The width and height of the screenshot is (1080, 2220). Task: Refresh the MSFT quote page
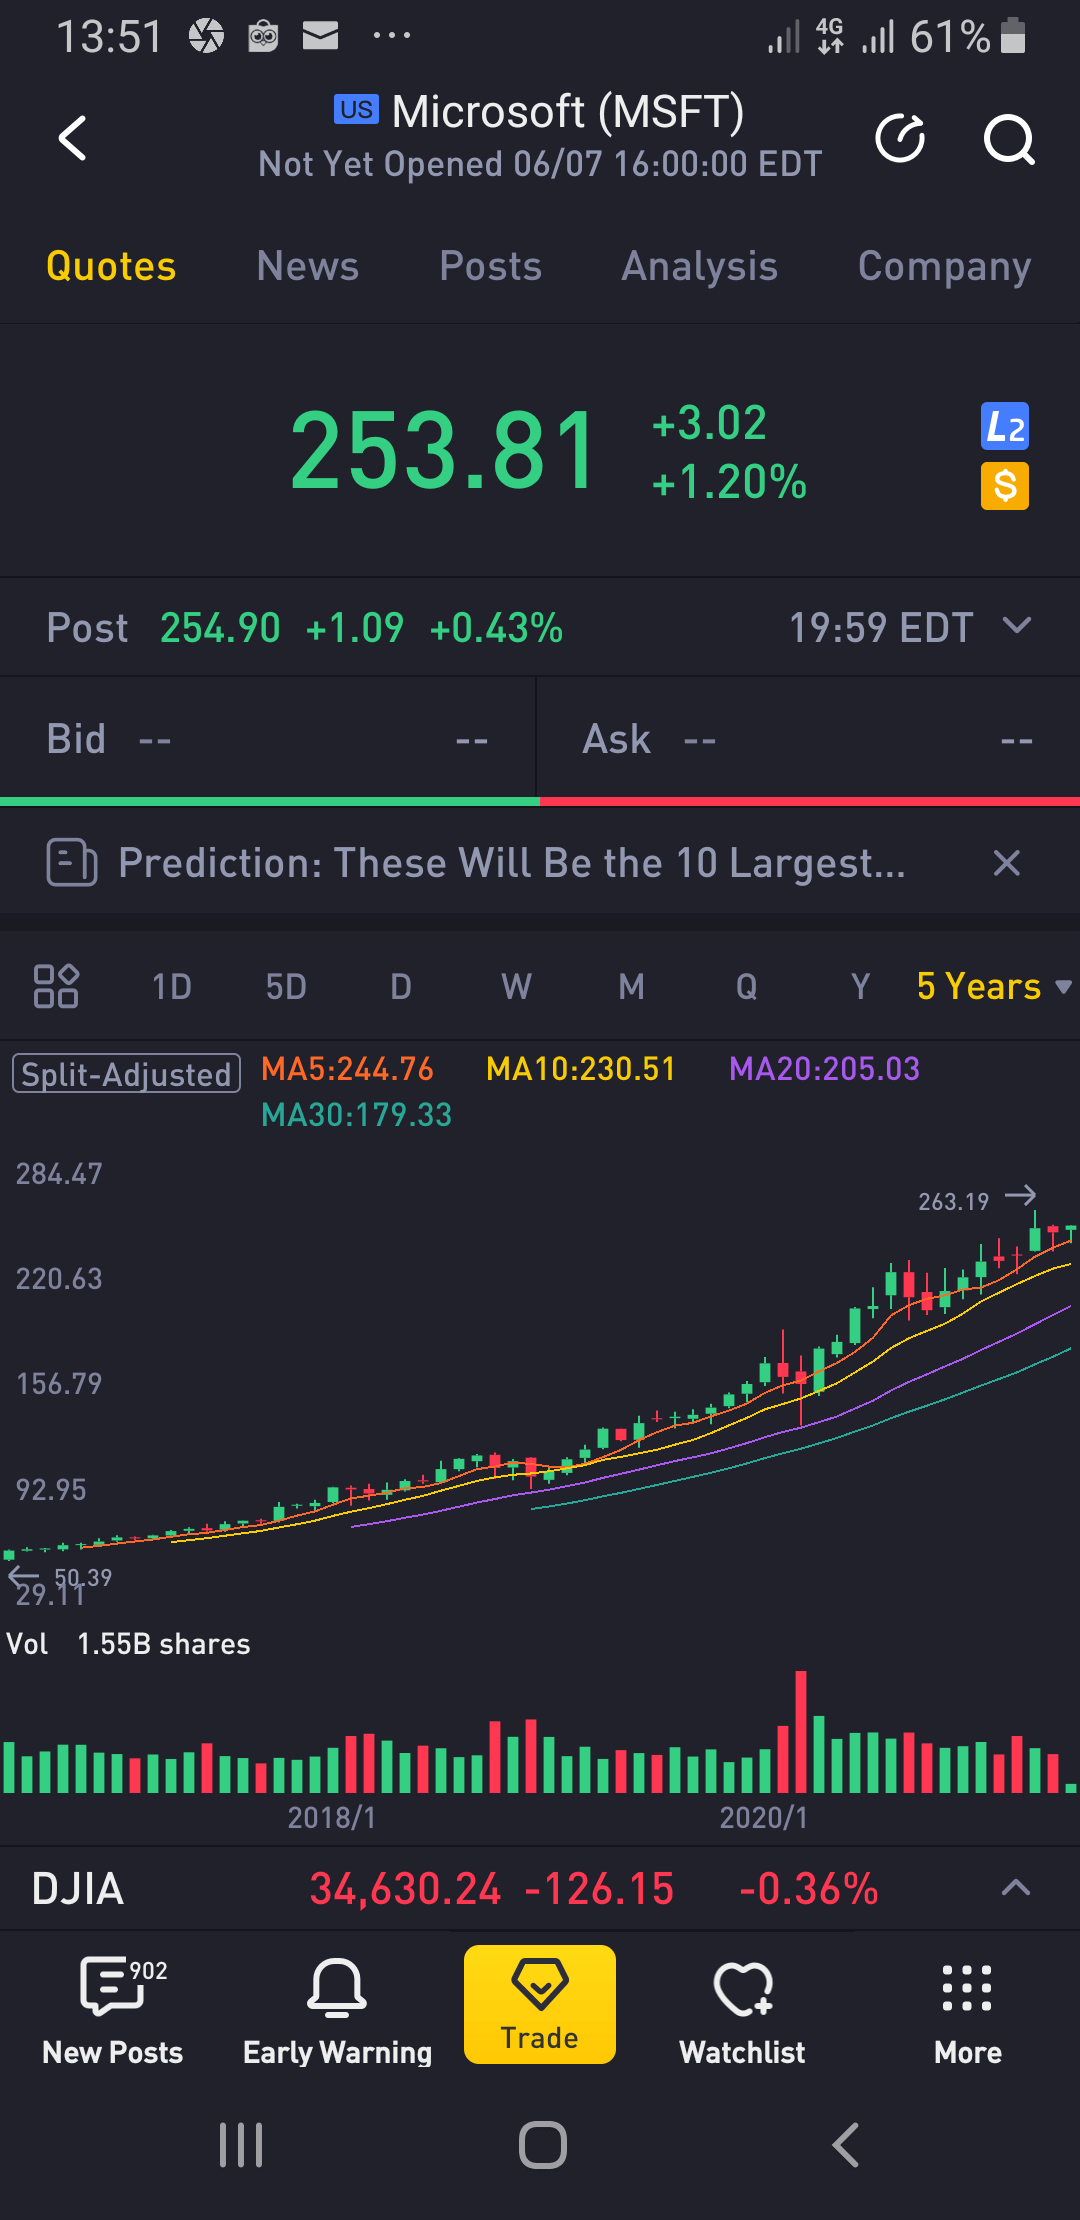tap(899, 139)
